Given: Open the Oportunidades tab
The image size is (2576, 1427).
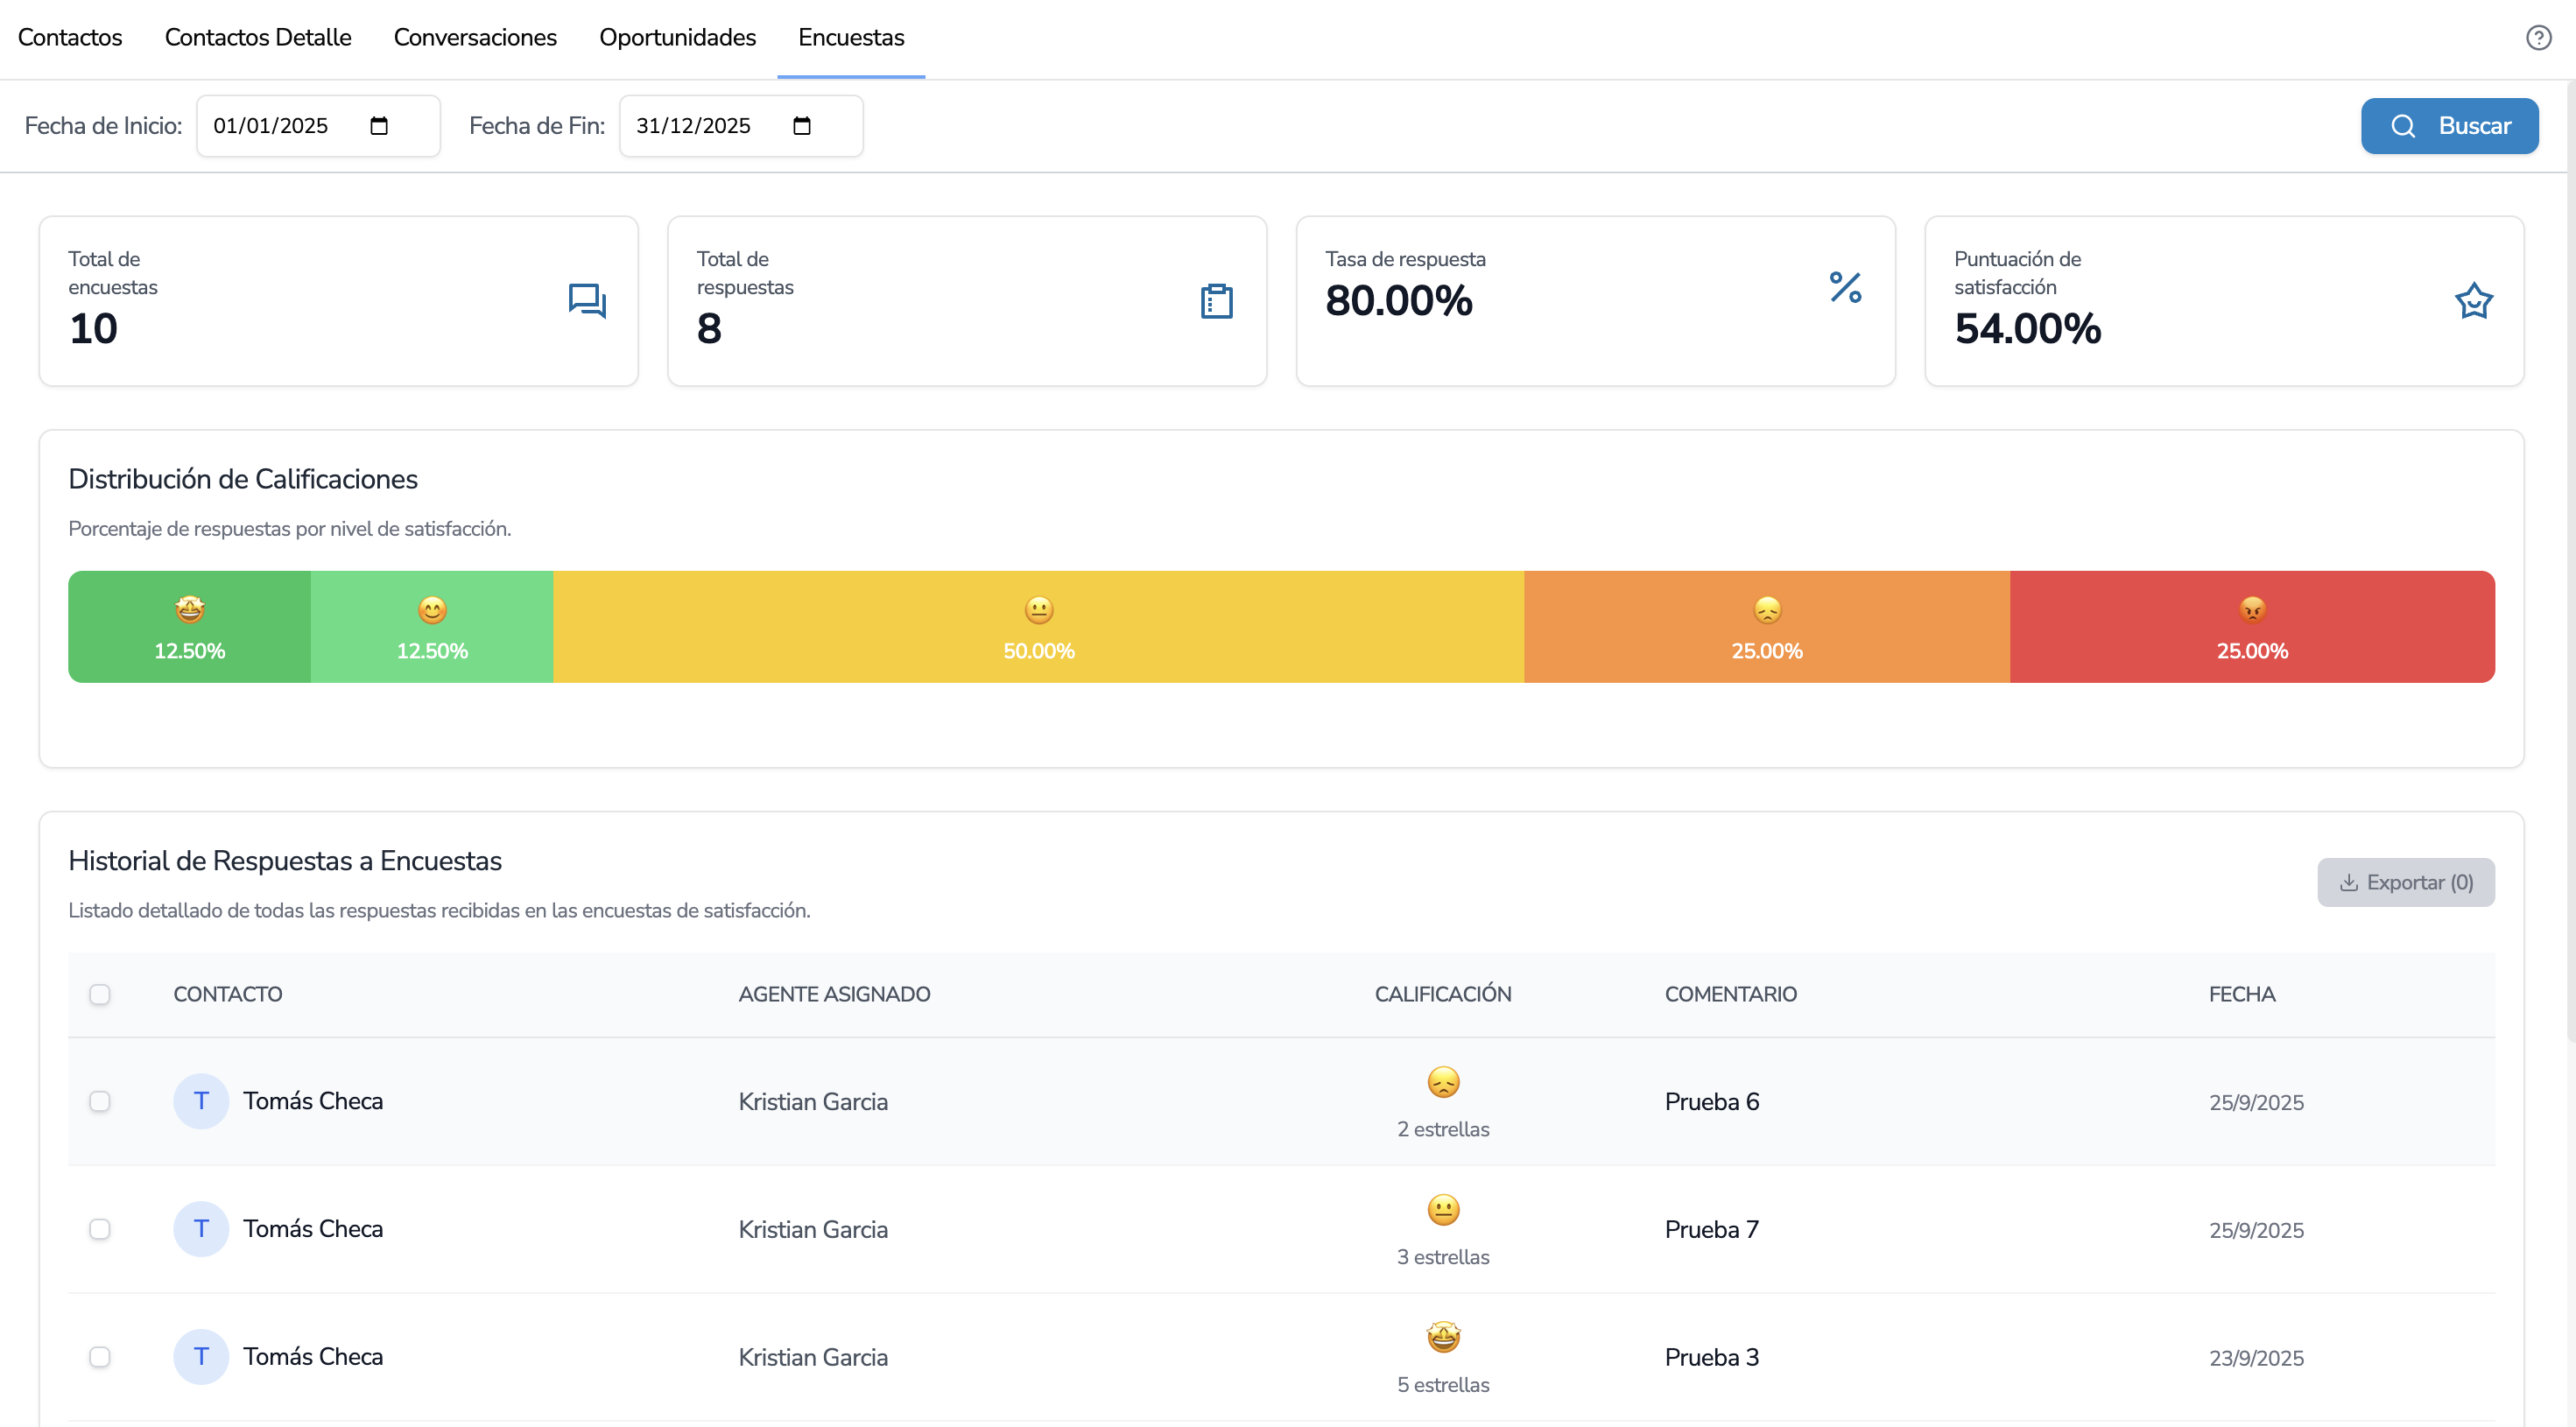Looking at the screenshot, I should pos(677,38).
